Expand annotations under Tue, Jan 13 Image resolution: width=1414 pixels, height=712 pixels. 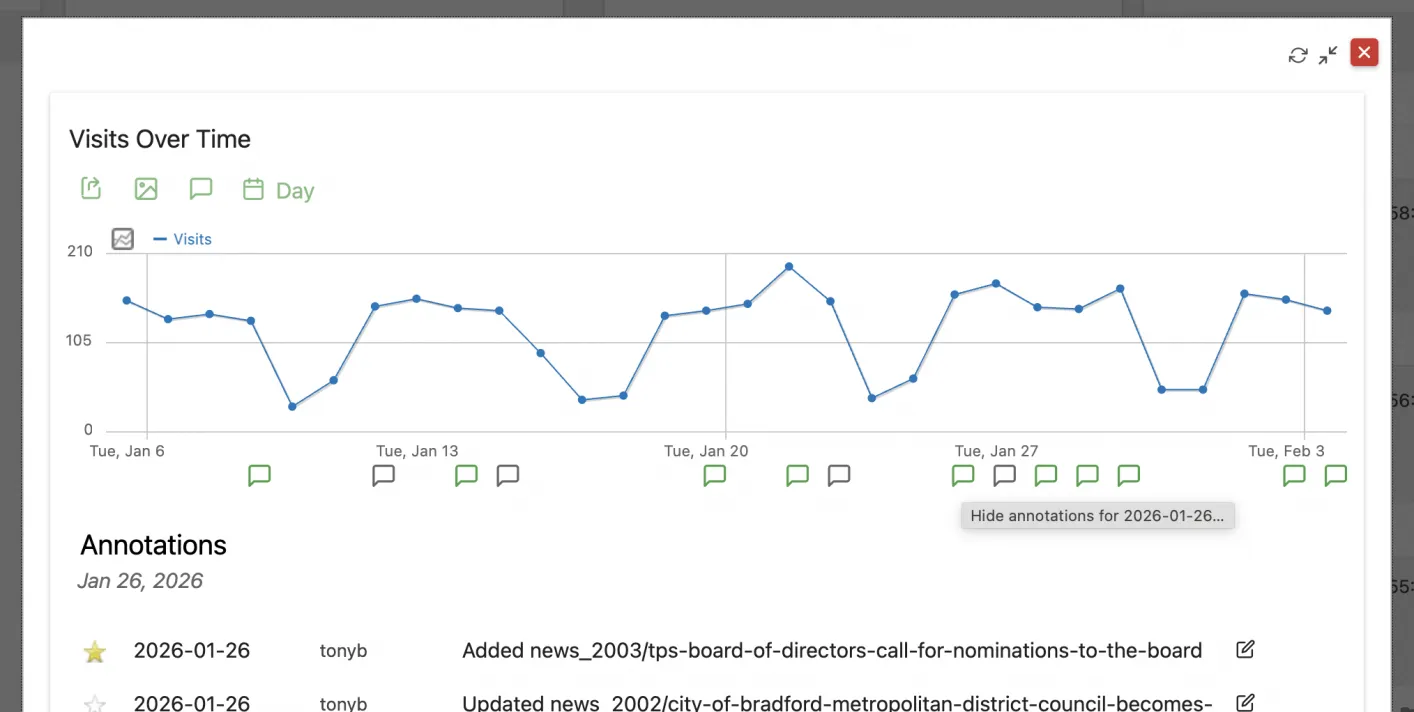click(x=383, y=475)
